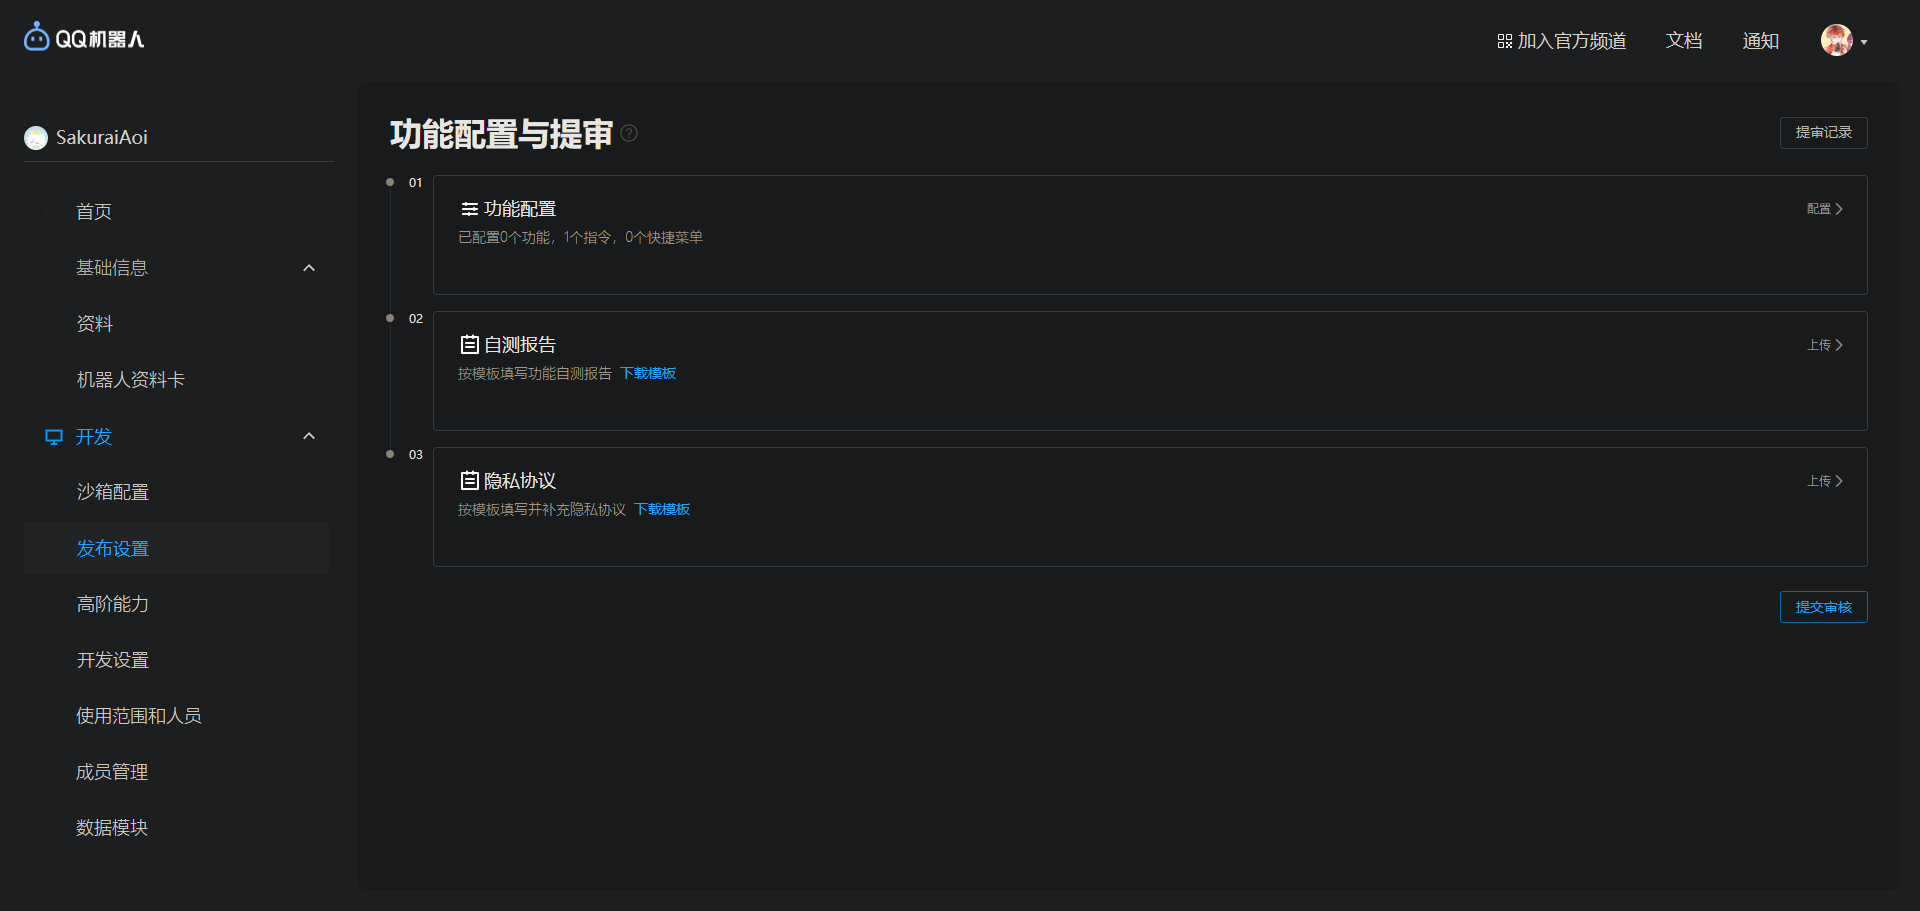
Task: Click 上传 for 隐私协议
Action: [x=1824, y=481]
